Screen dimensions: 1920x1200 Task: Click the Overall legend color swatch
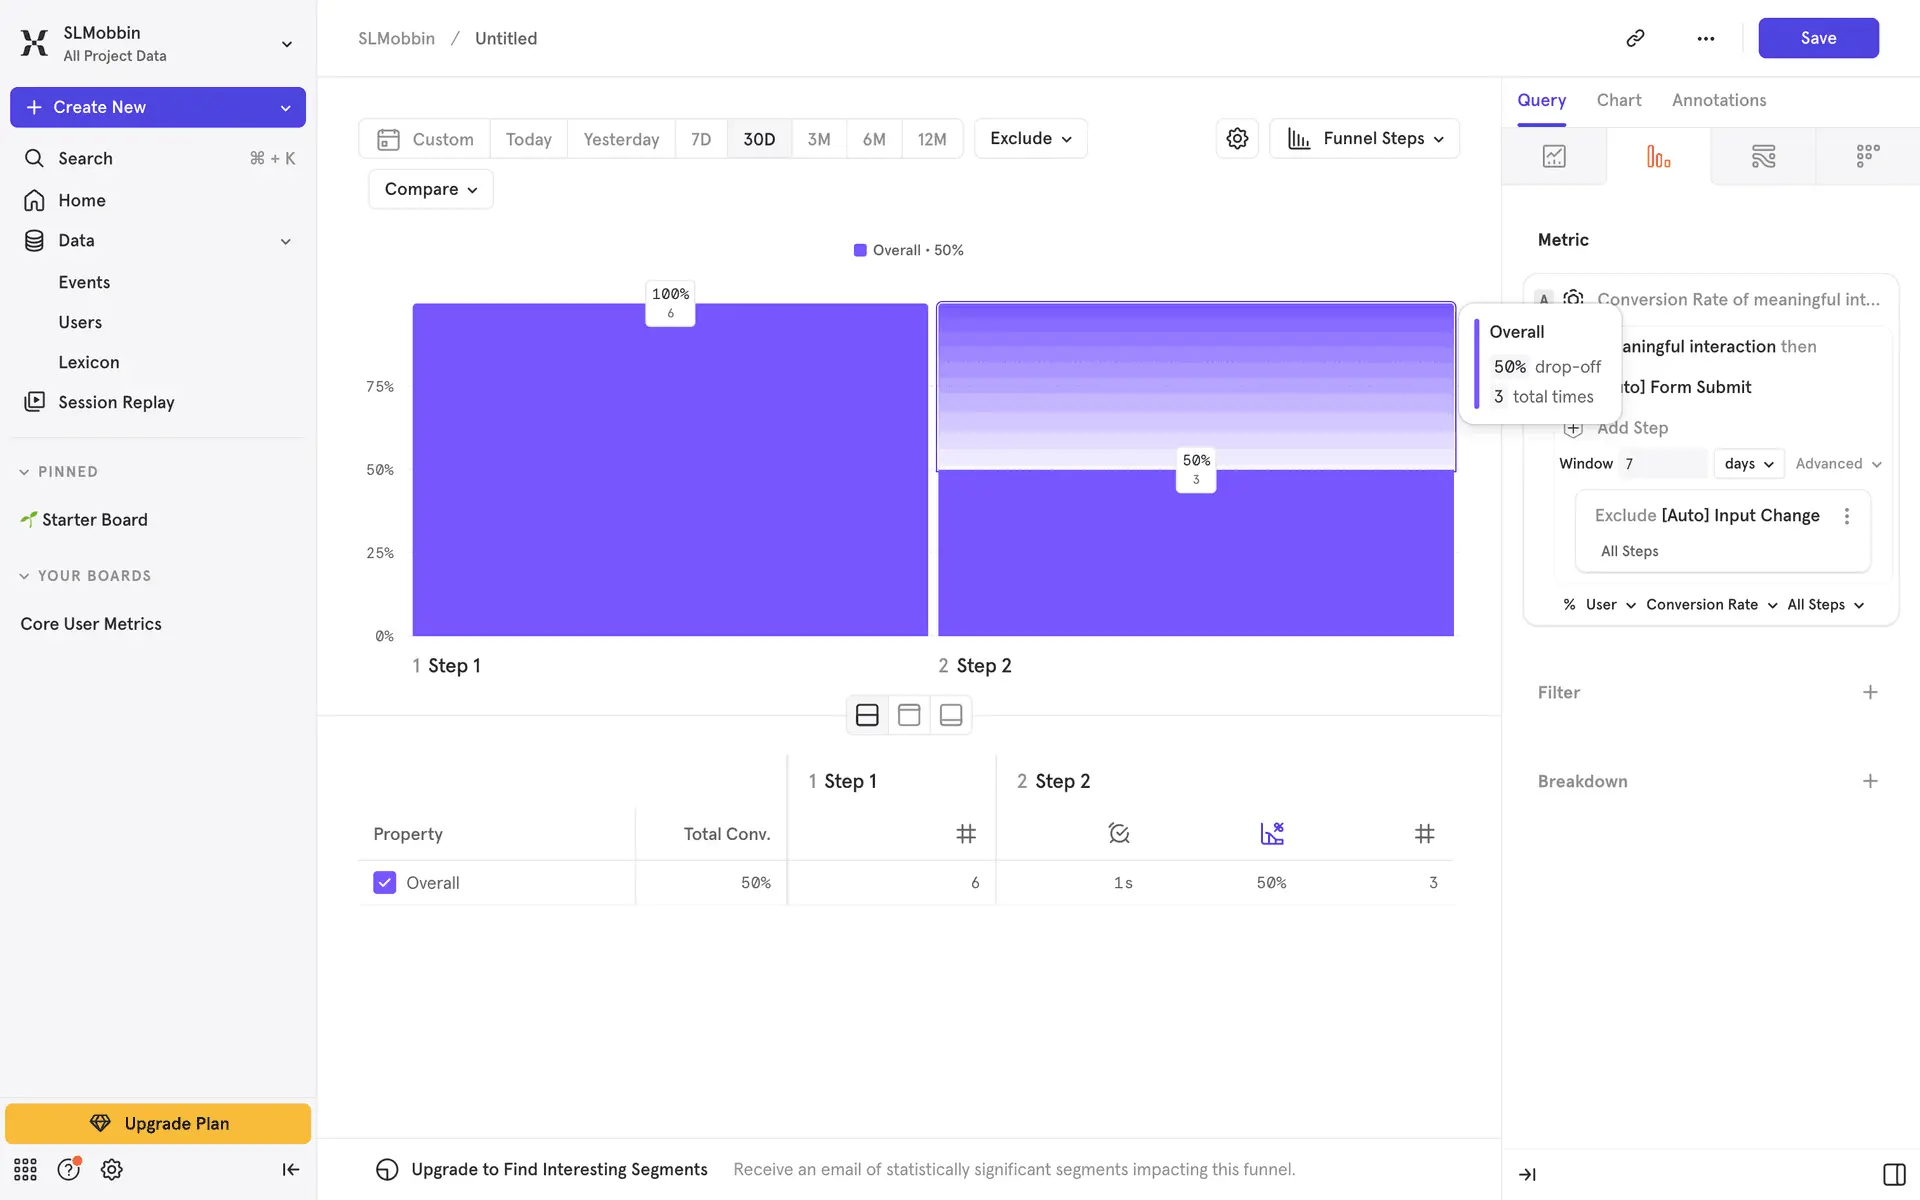point(859,250)
